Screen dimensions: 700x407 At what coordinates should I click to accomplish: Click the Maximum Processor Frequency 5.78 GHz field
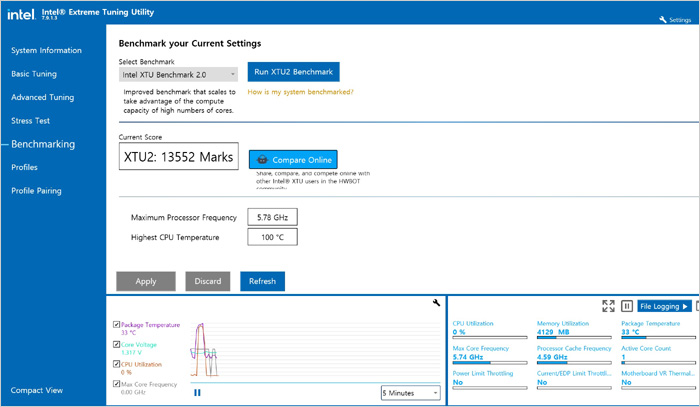[x=272, y=217]
